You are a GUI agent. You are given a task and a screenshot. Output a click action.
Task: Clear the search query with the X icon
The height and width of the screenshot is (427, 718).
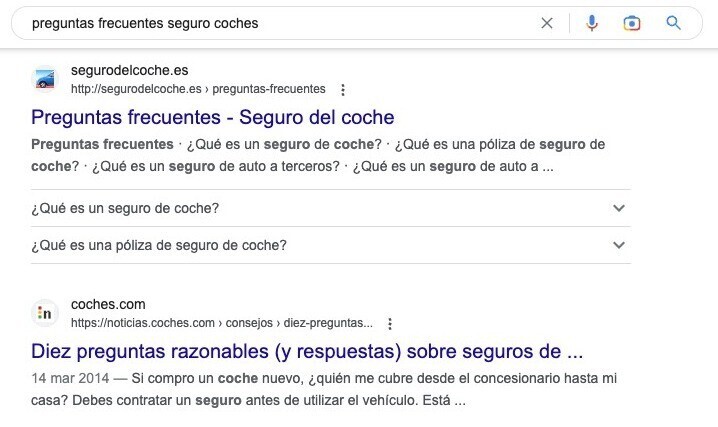click(x=547, y=23)
